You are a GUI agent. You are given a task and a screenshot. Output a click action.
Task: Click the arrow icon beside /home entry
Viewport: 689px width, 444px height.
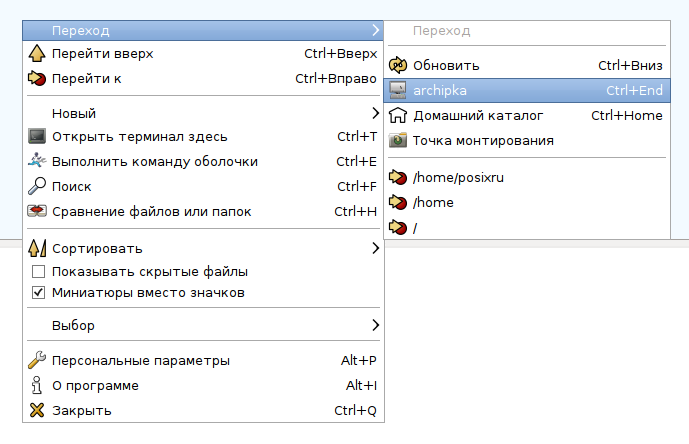398,202
